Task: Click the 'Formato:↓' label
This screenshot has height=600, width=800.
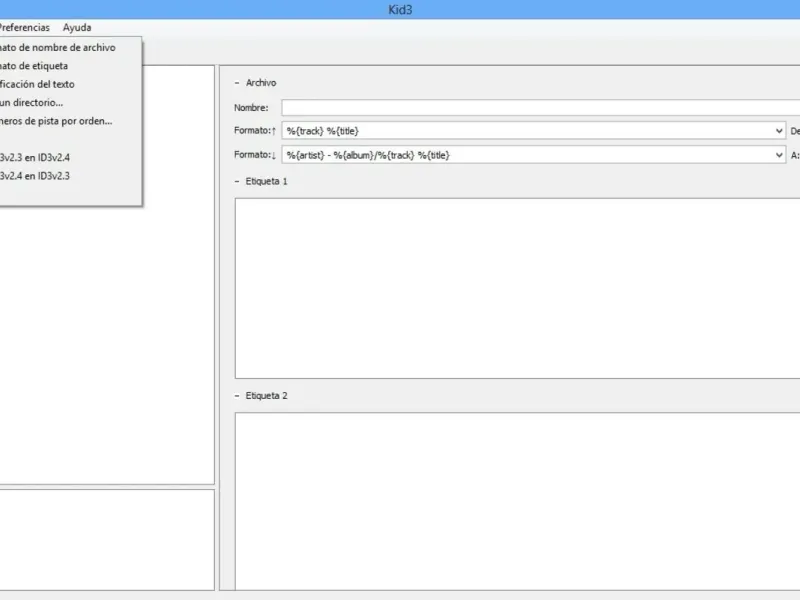Action: pos(255,155)
